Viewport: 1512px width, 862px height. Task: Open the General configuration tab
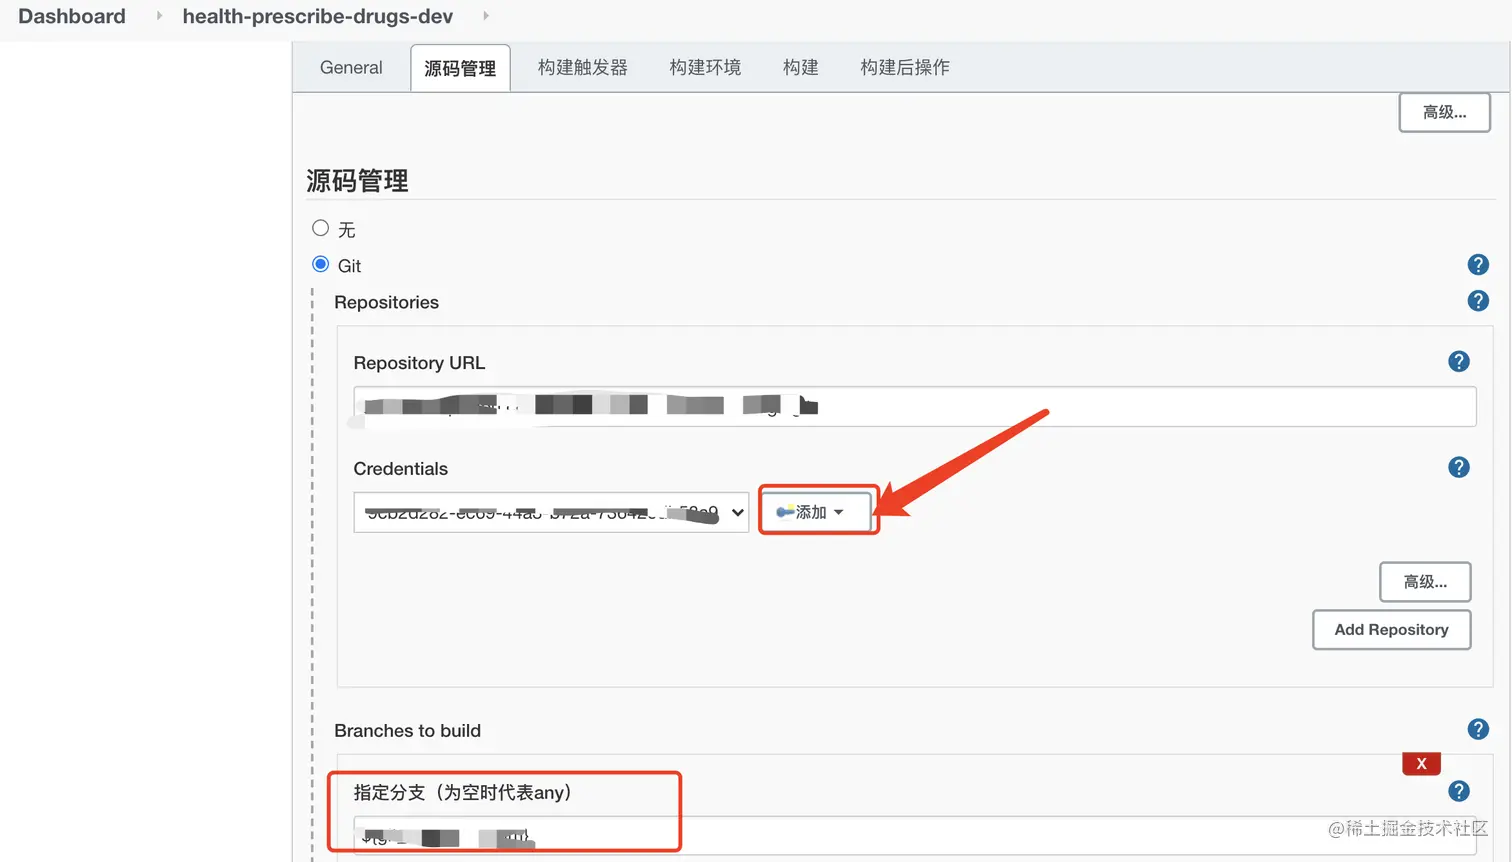[x=350, y=67]
